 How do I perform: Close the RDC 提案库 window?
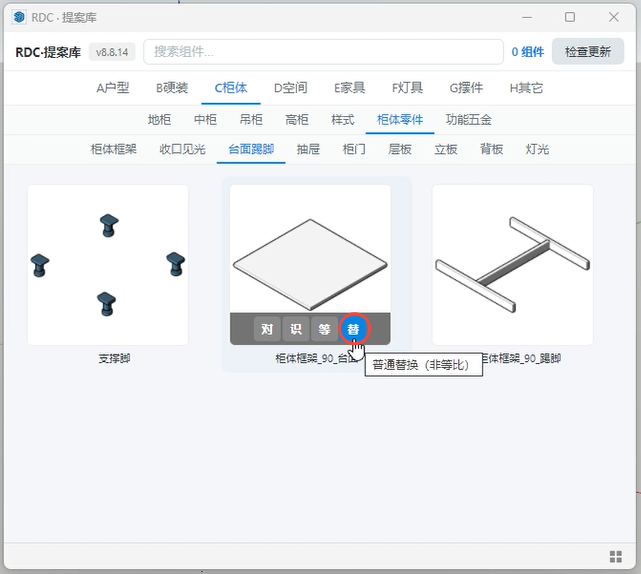614,17
